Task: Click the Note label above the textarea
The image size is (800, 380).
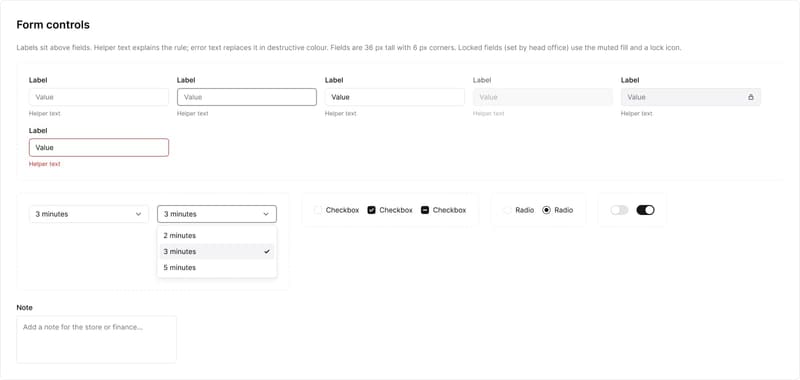Action: pos(24,308)
